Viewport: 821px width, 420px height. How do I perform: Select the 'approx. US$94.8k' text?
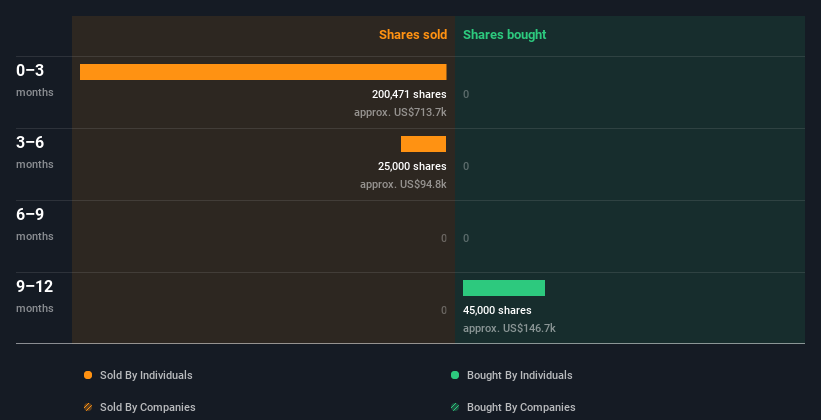403,184
